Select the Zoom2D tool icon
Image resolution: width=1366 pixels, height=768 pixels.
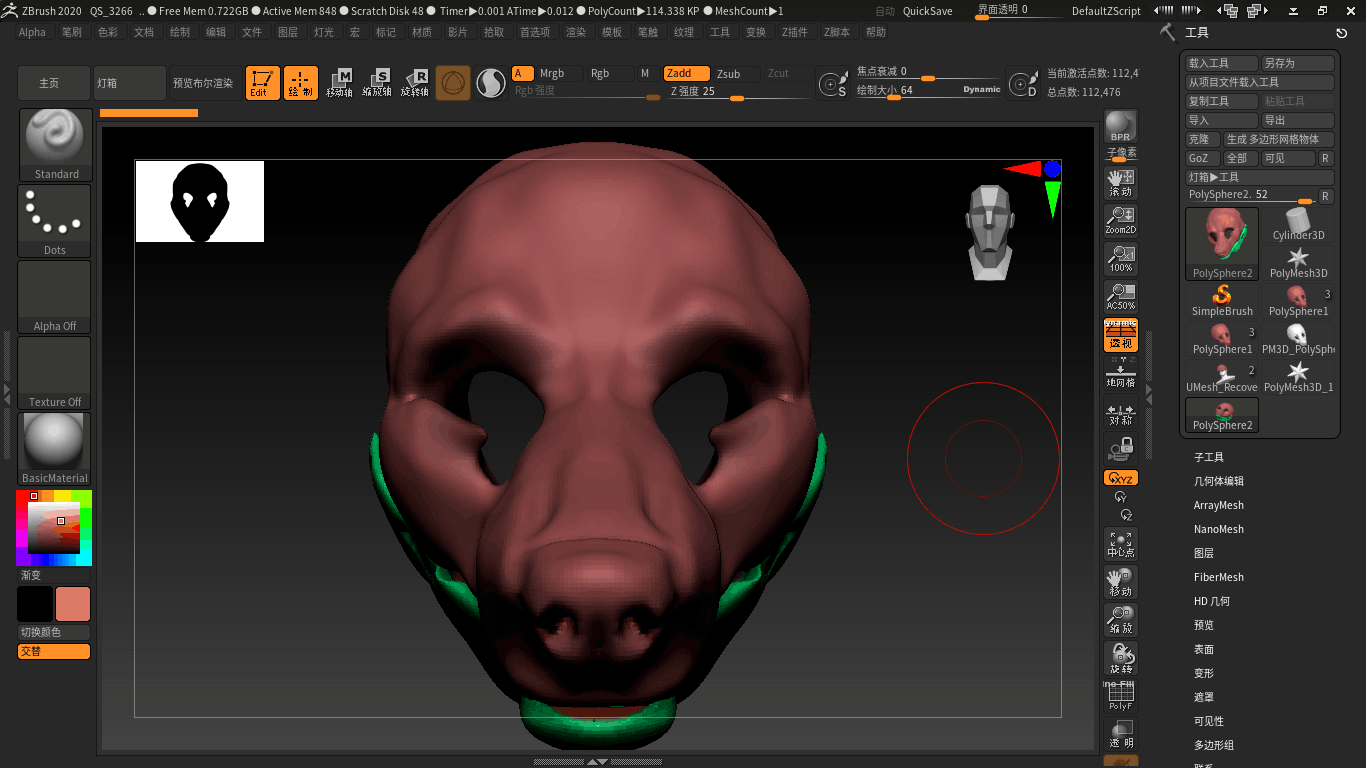point(1120,219)
